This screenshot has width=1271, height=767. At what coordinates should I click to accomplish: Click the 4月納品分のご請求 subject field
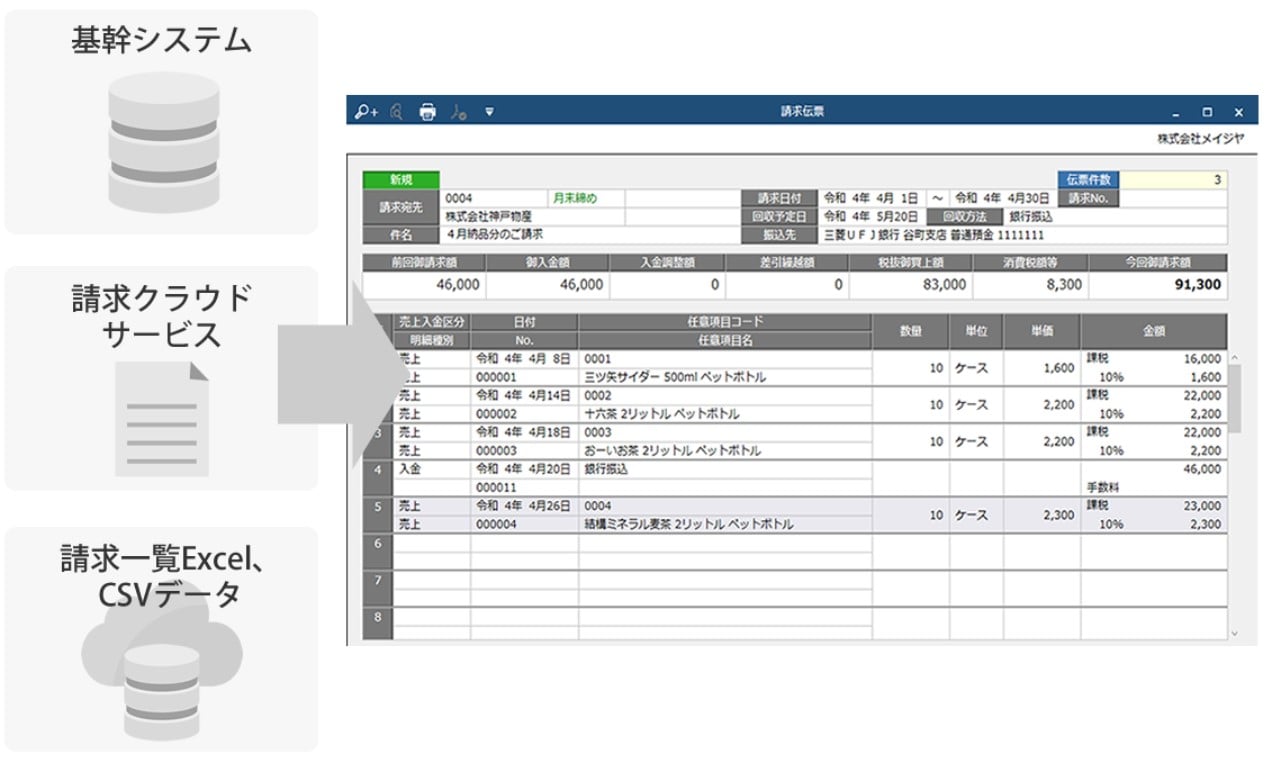tap(590, 235)
